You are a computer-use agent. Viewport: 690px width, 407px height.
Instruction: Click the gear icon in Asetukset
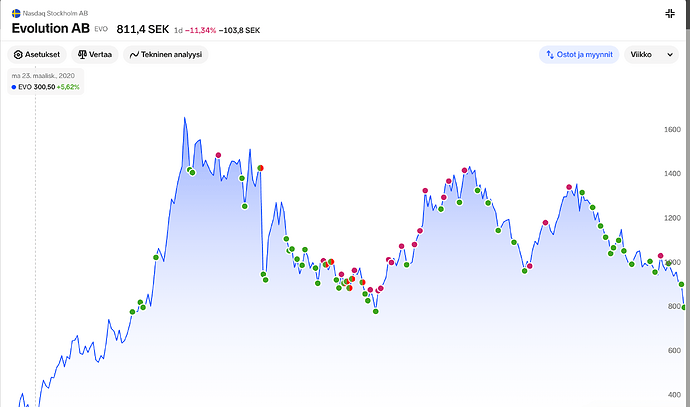coord(18,54)
